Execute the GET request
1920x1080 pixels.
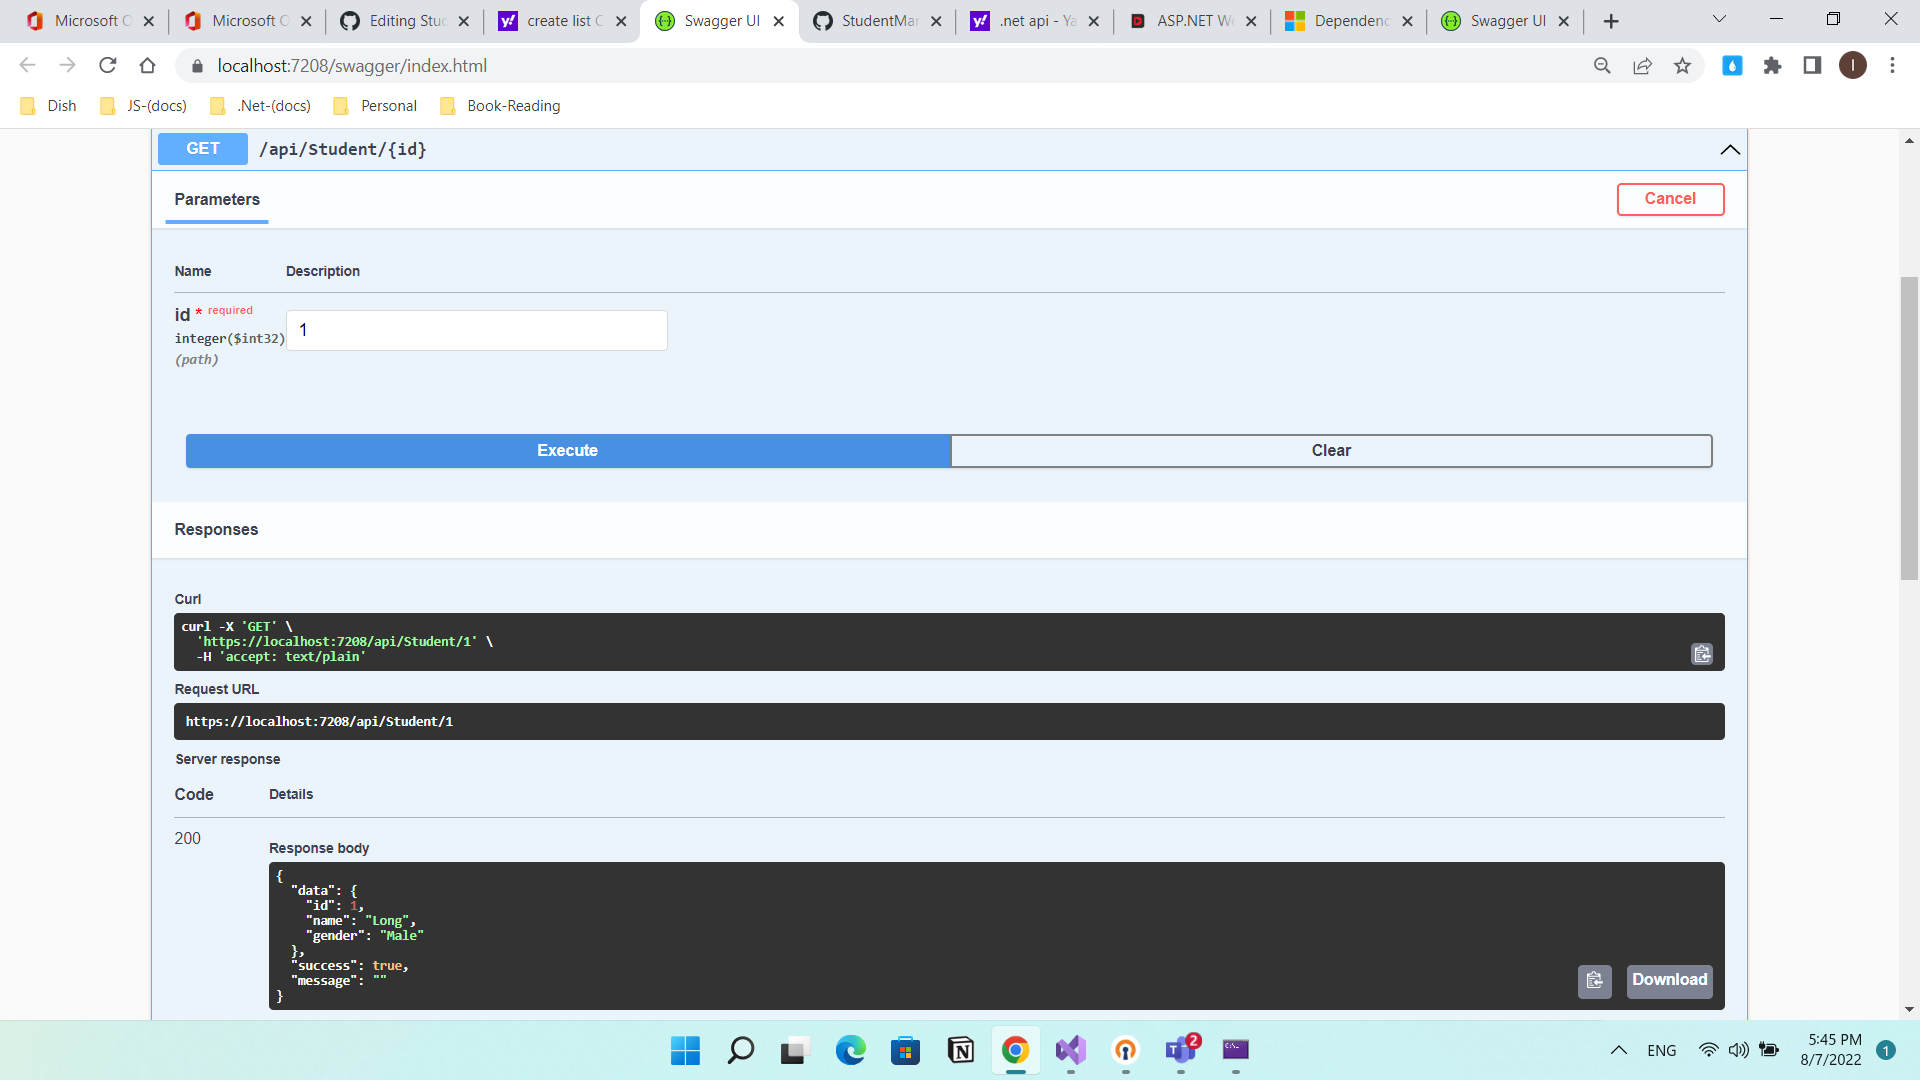point(567,450)
